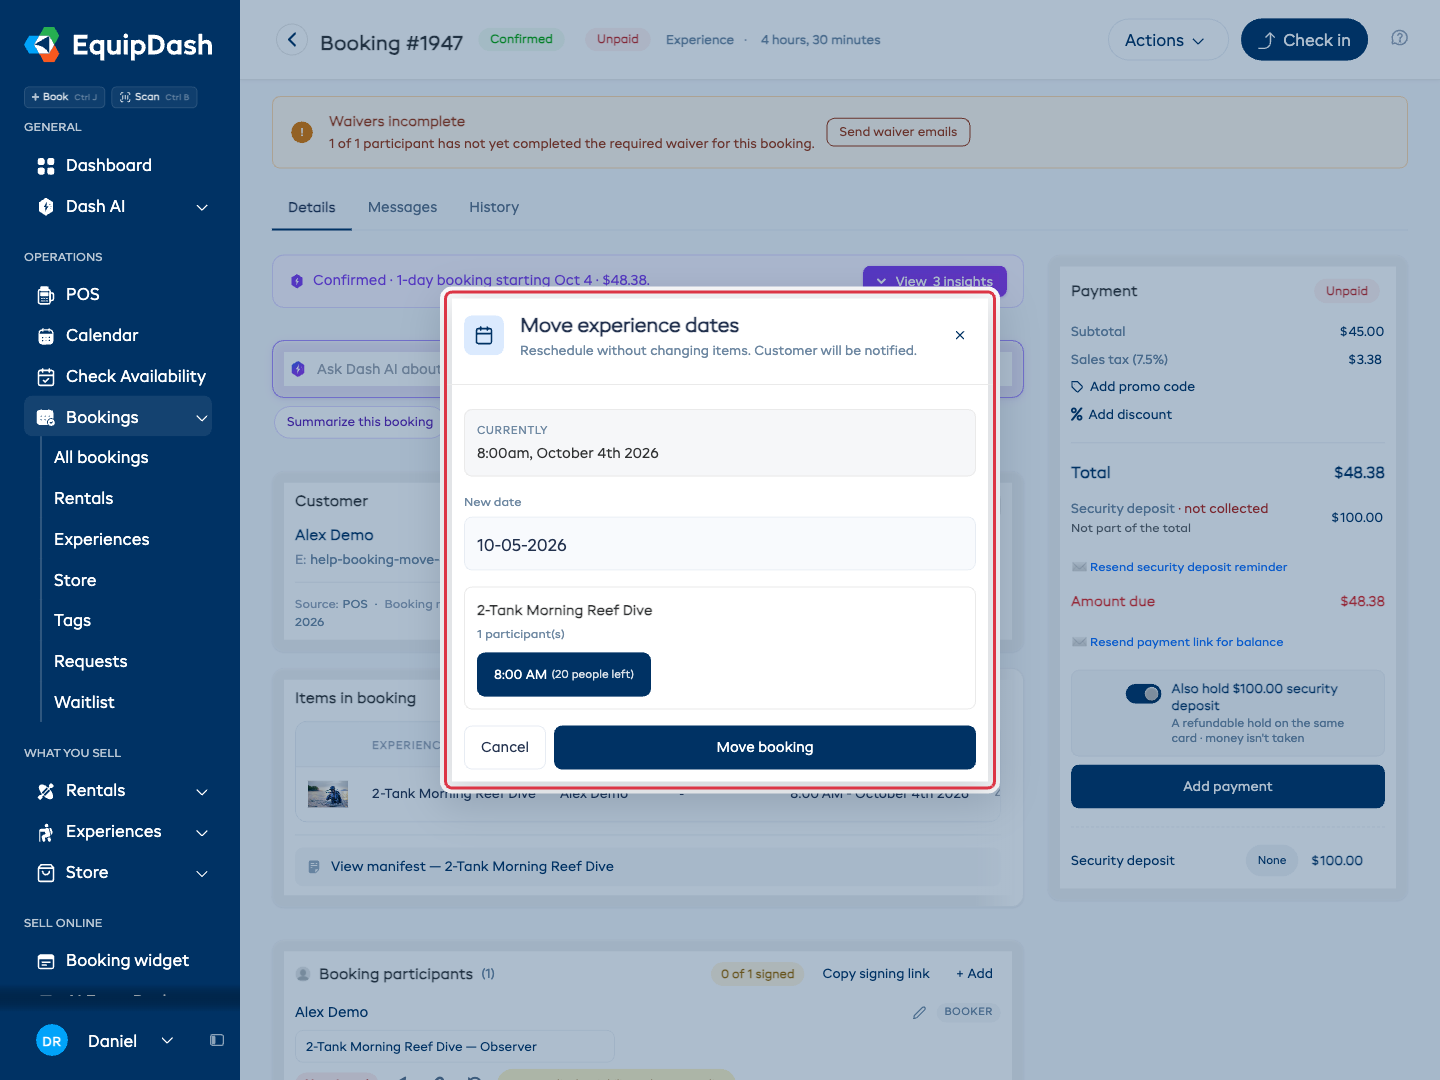This screenshot has width=1440, height=1080.
Task: Click Resend payment link for balance
Action: click(1186, 642)
